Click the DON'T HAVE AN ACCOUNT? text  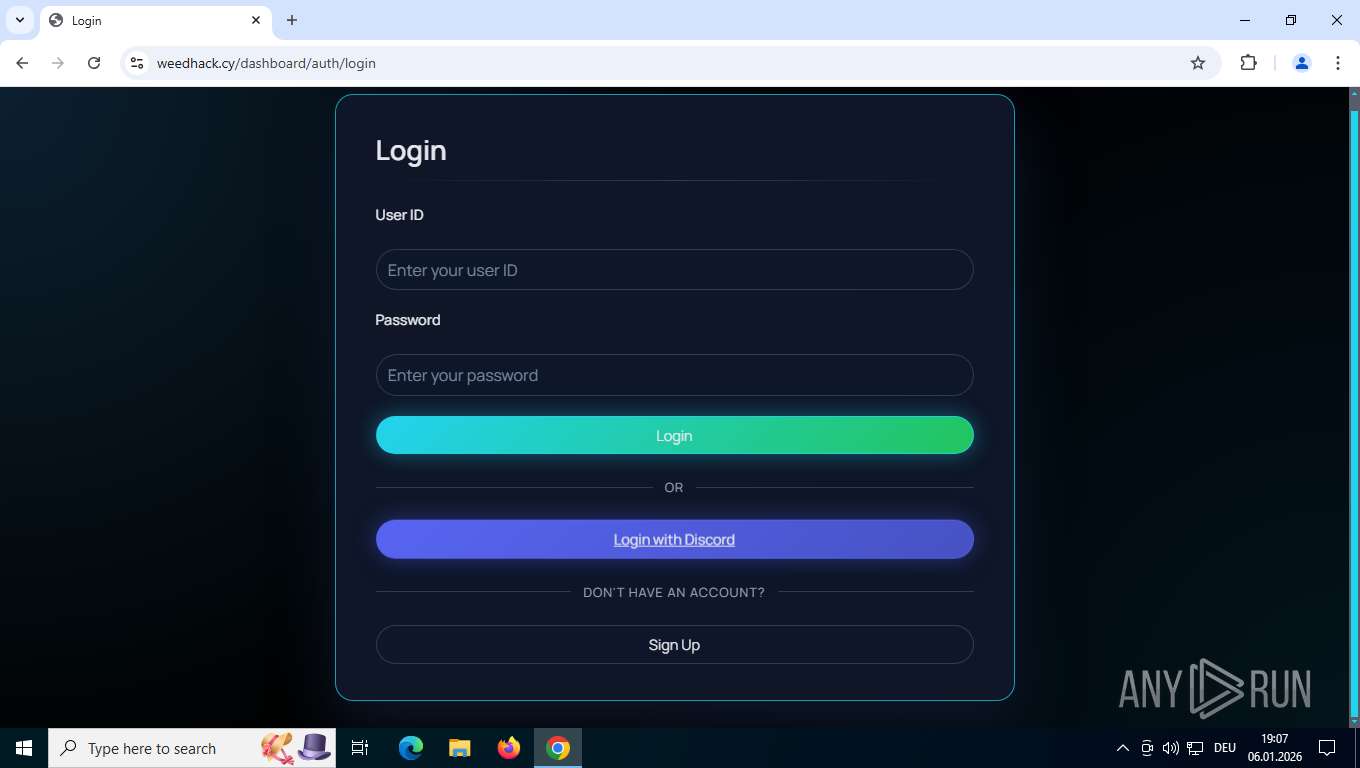point(674,592)
